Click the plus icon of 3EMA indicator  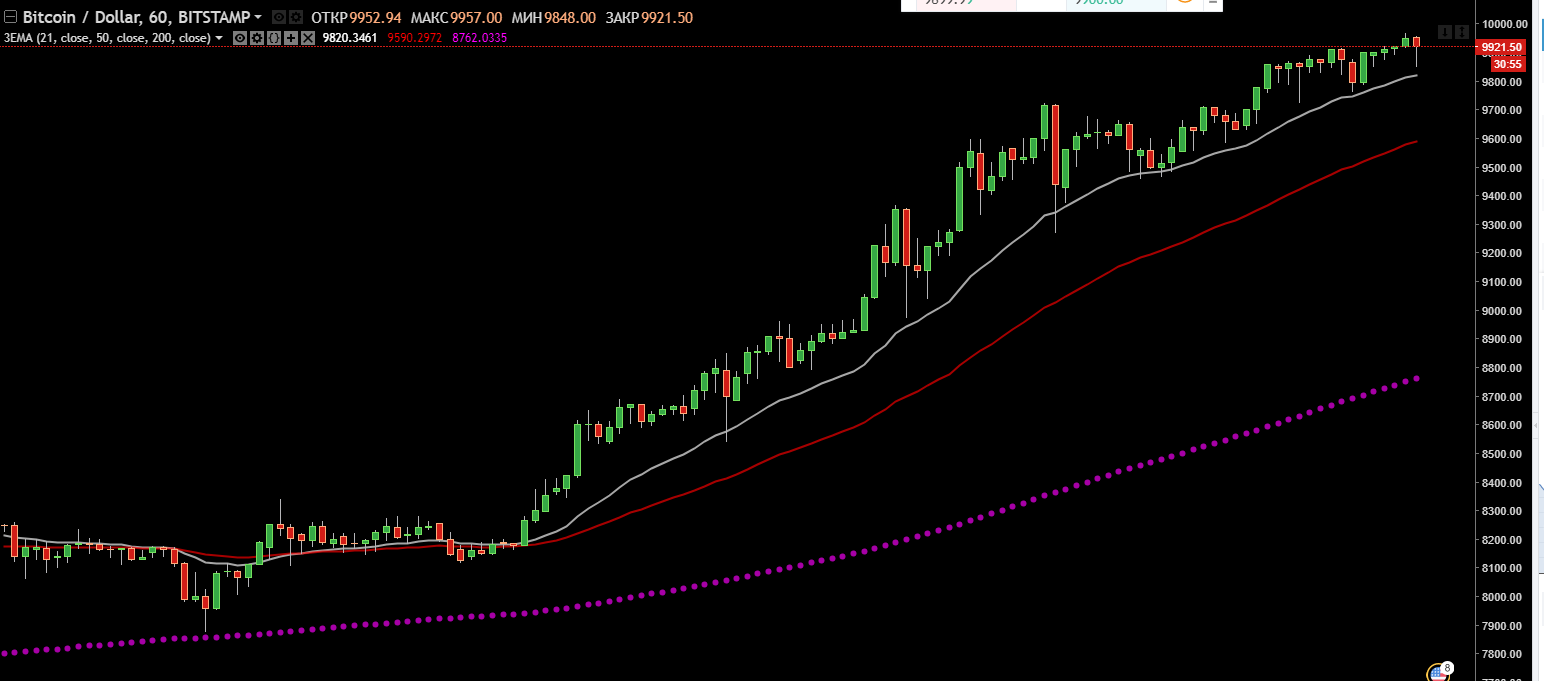291,38
